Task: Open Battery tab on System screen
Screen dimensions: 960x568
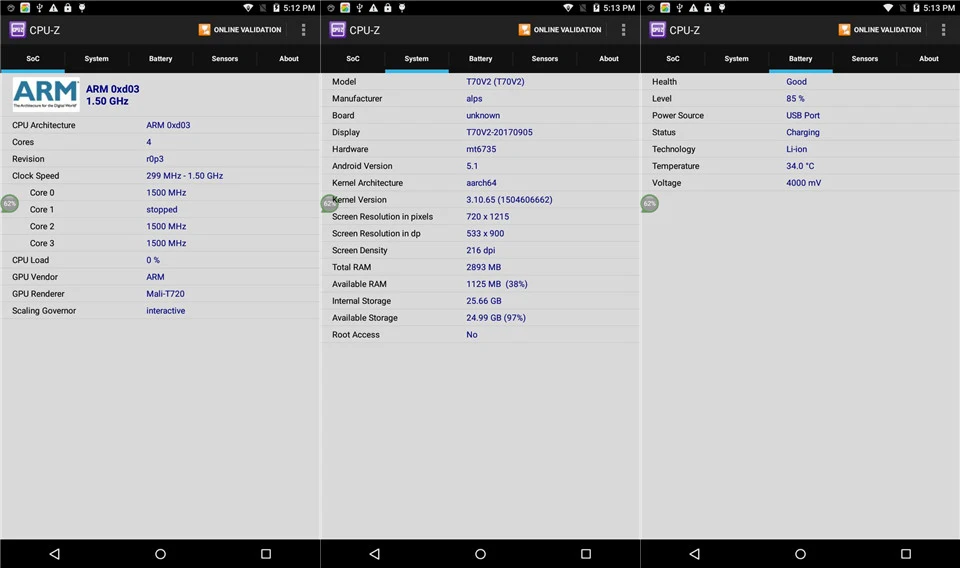Action: click(x=481, y=59)
